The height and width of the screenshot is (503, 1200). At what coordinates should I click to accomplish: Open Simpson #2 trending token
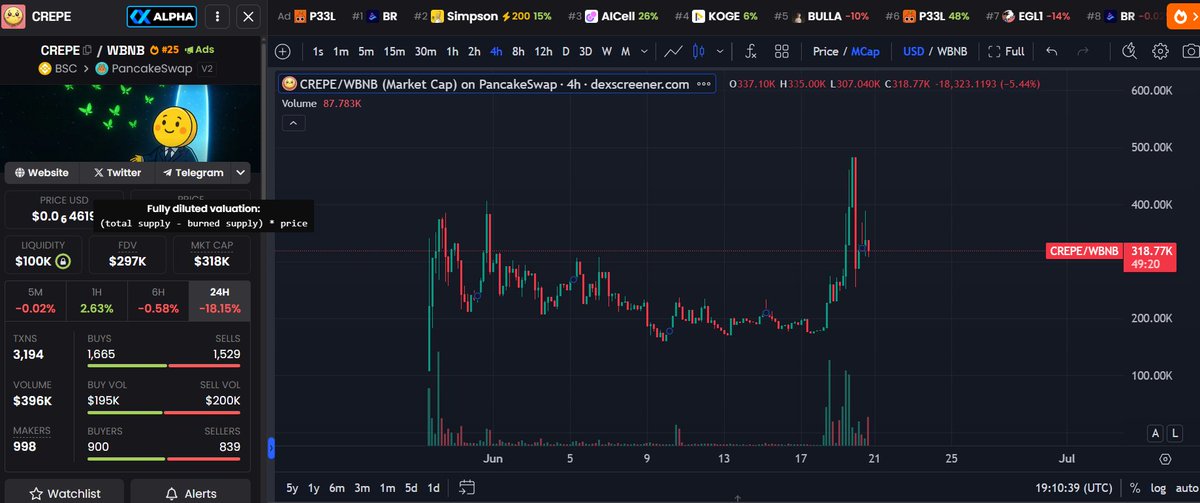tap(485, 17)
